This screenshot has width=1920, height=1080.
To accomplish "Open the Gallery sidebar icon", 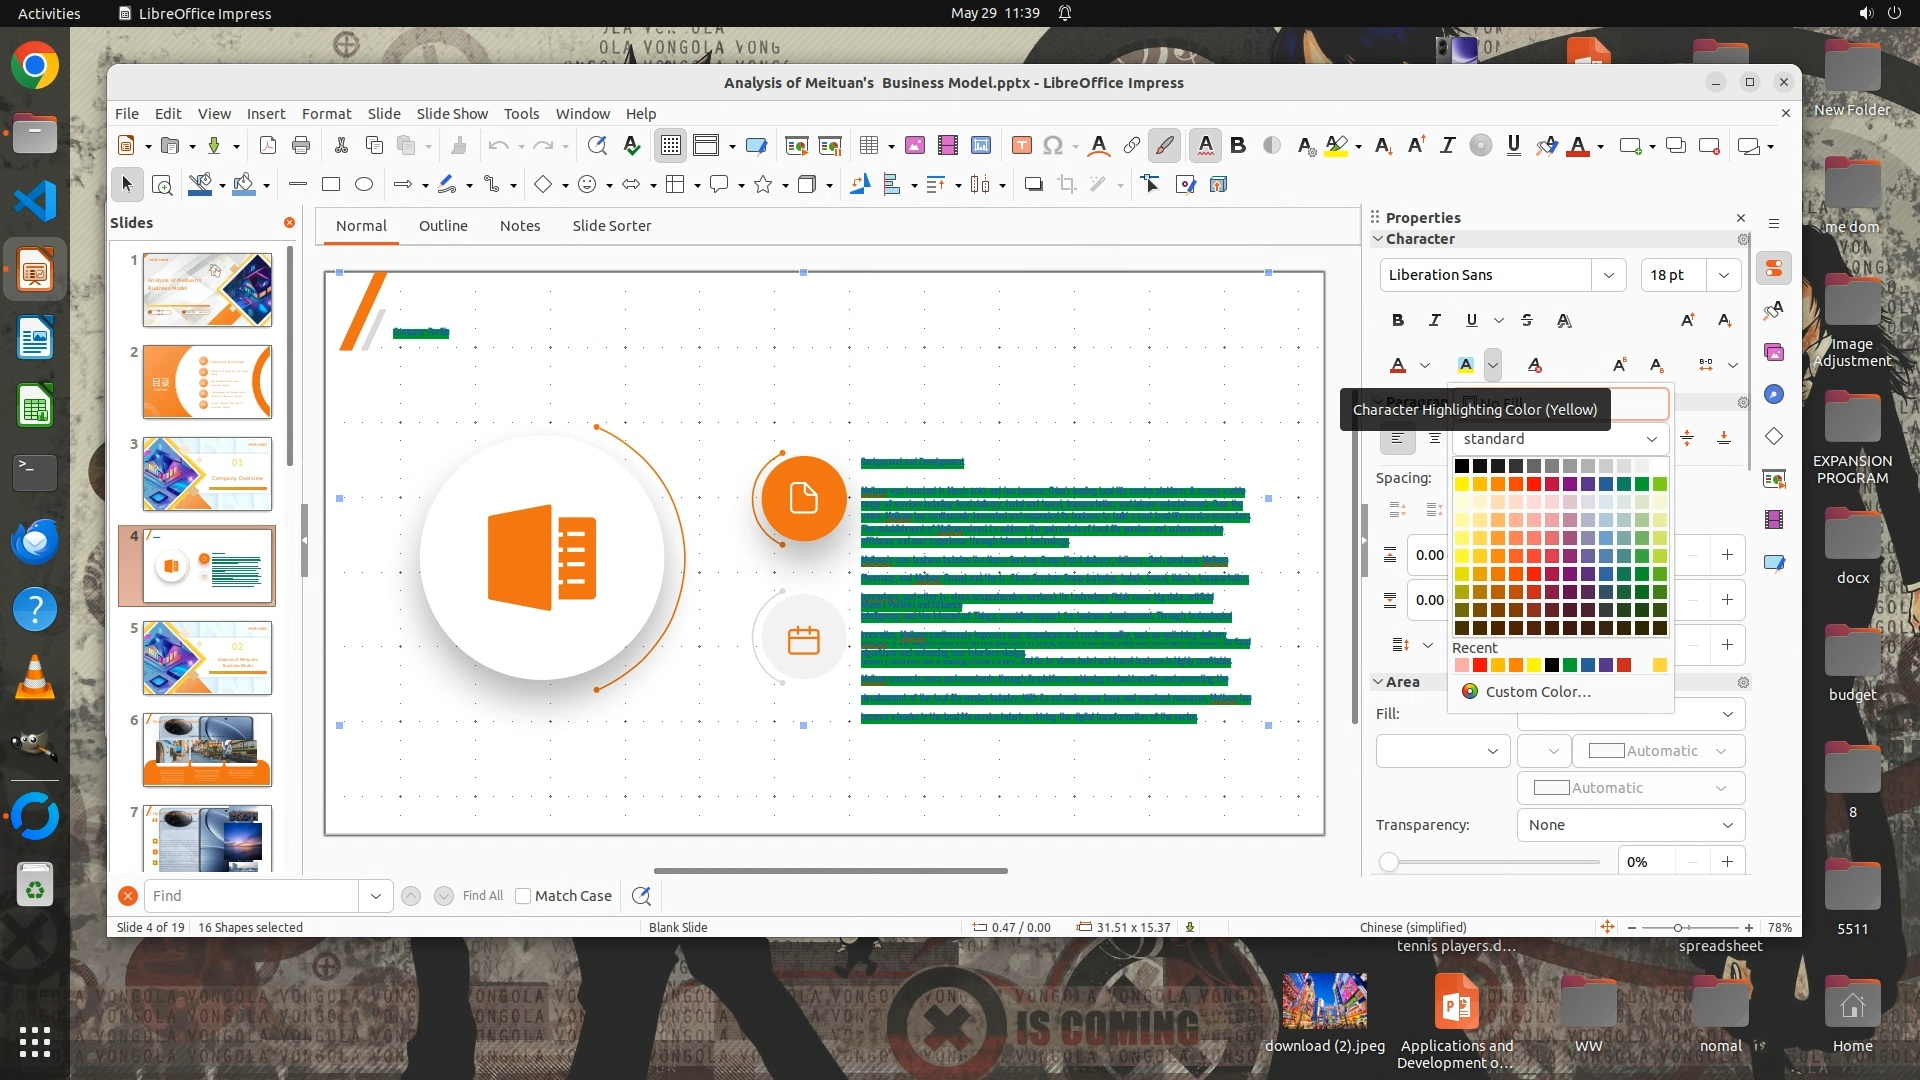I will point(1774,353).
